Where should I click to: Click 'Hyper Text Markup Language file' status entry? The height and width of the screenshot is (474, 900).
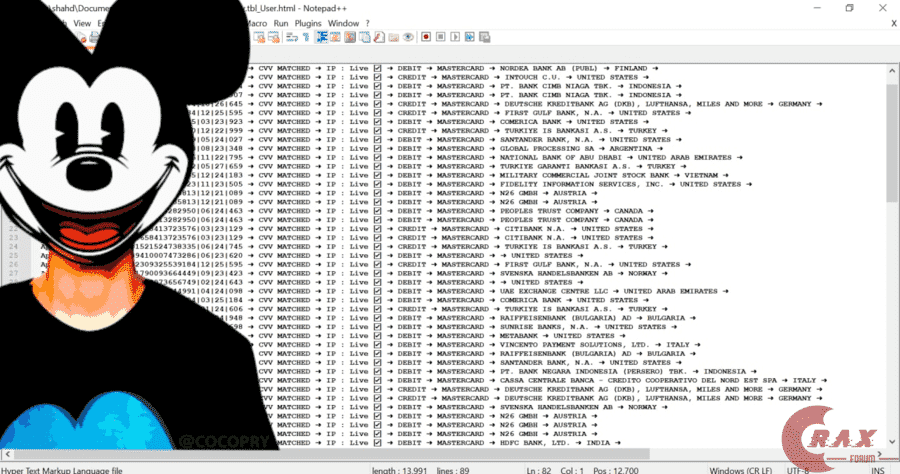point(62,471)
